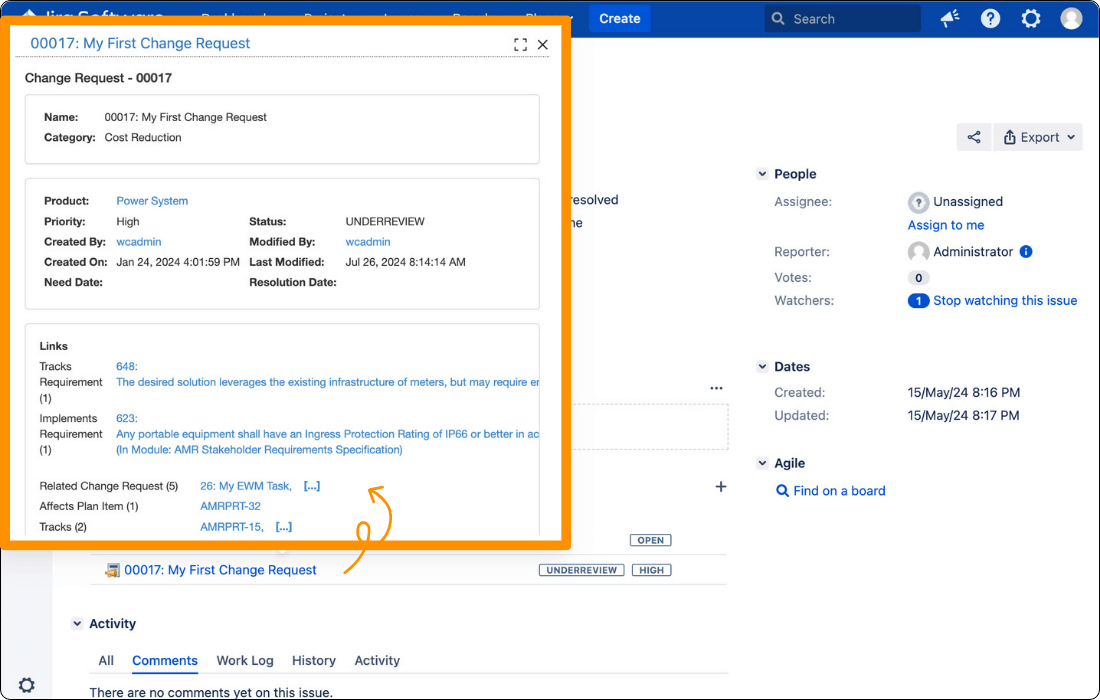Collapse the Activity section
Viewport: 1100px width, 700px height.
[78, 623]
